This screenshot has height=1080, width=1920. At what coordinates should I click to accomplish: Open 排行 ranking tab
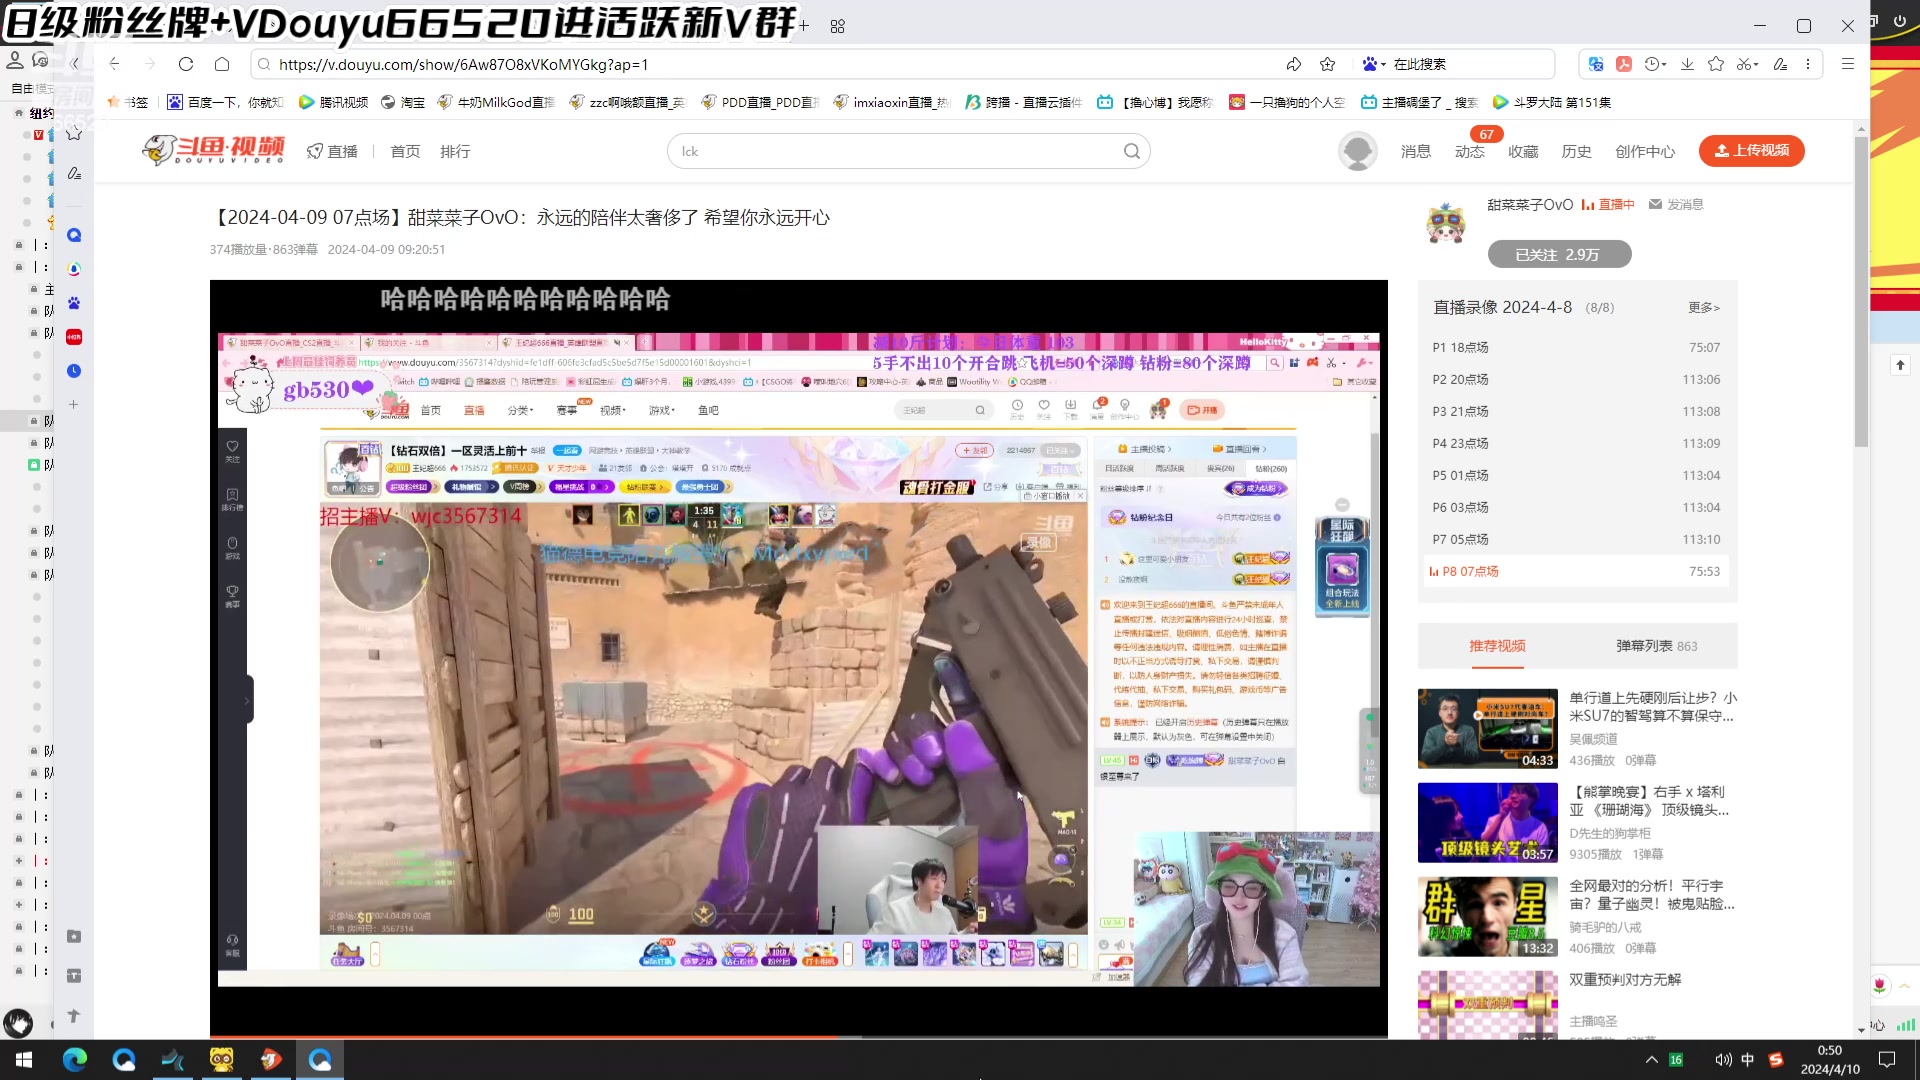pos(455,151)
